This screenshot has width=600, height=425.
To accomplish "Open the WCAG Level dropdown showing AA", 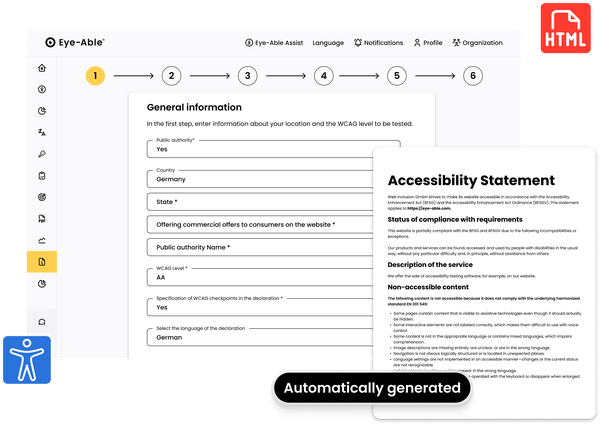I will pyautogui.click(x=260, y=277).
